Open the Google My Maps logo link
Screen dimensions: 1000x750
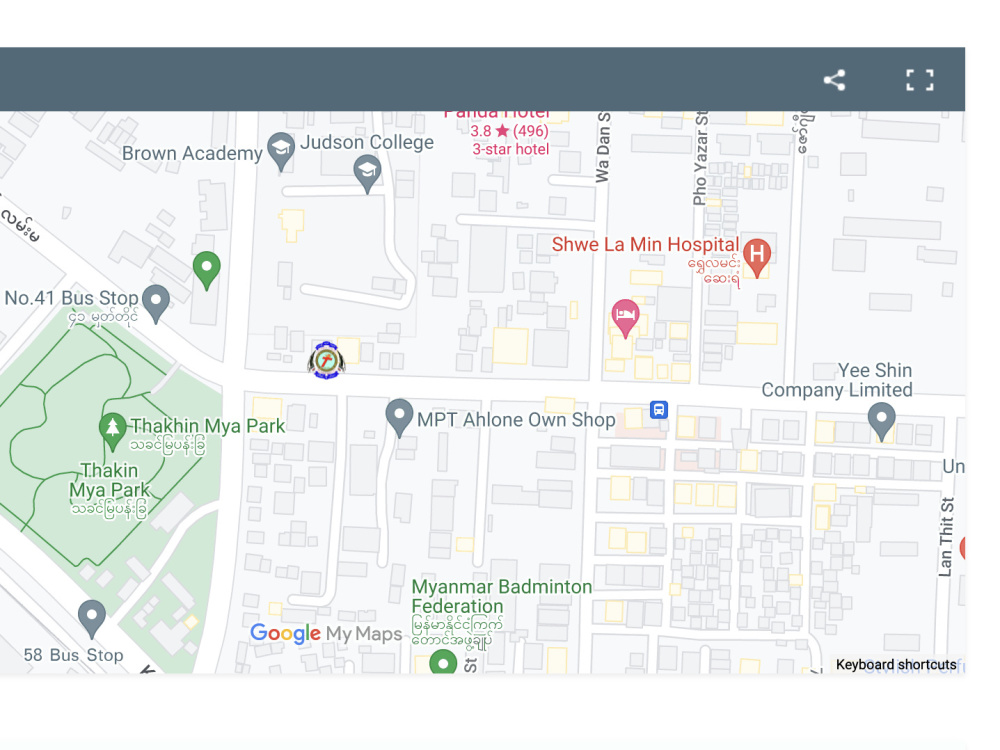pos(326,633)
